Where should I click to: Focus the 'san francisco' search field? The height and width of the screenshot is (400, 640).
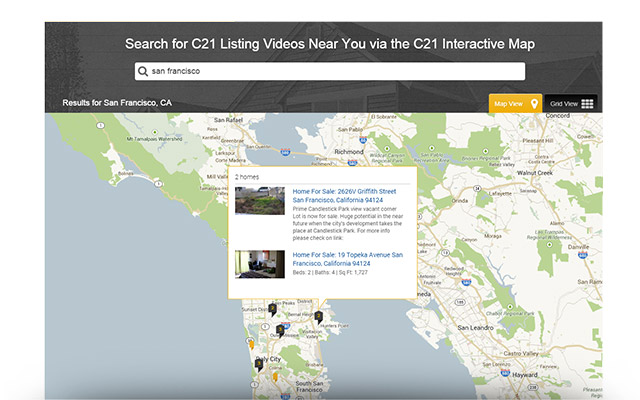330,71
